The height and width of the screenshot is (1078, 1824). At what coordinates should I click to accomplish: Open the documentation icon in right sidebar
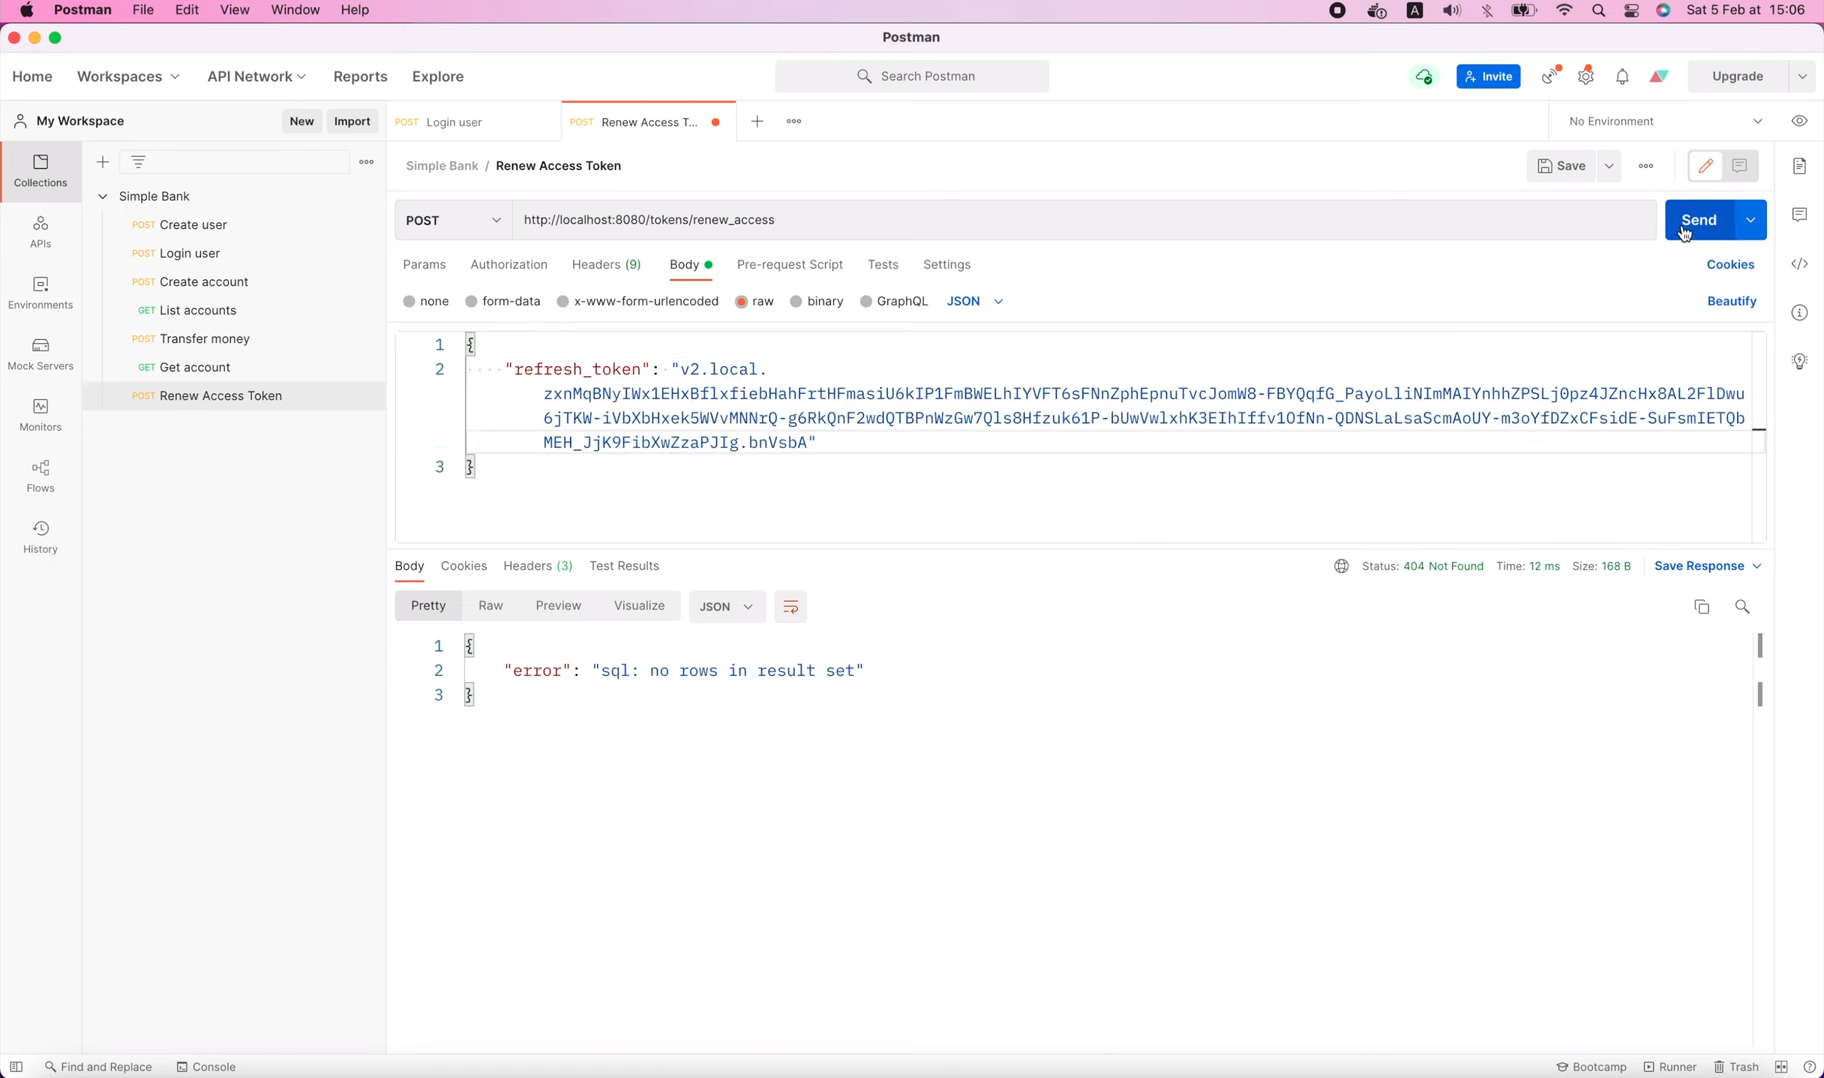[x=1800, y=166]
